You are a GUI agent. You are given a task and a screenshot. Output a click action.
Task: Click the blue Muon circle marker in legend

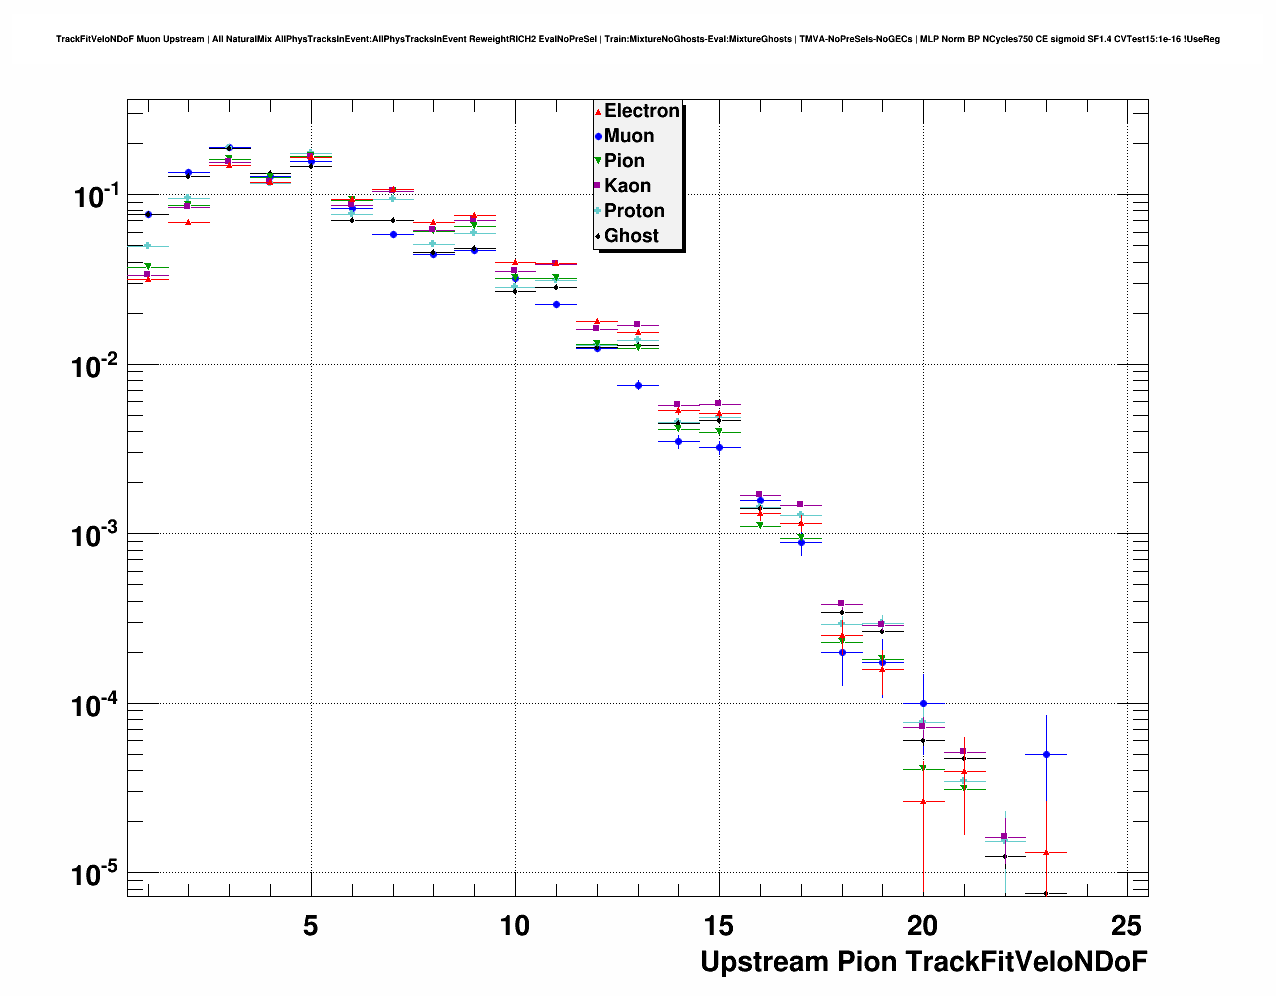[x=598, y=136]
